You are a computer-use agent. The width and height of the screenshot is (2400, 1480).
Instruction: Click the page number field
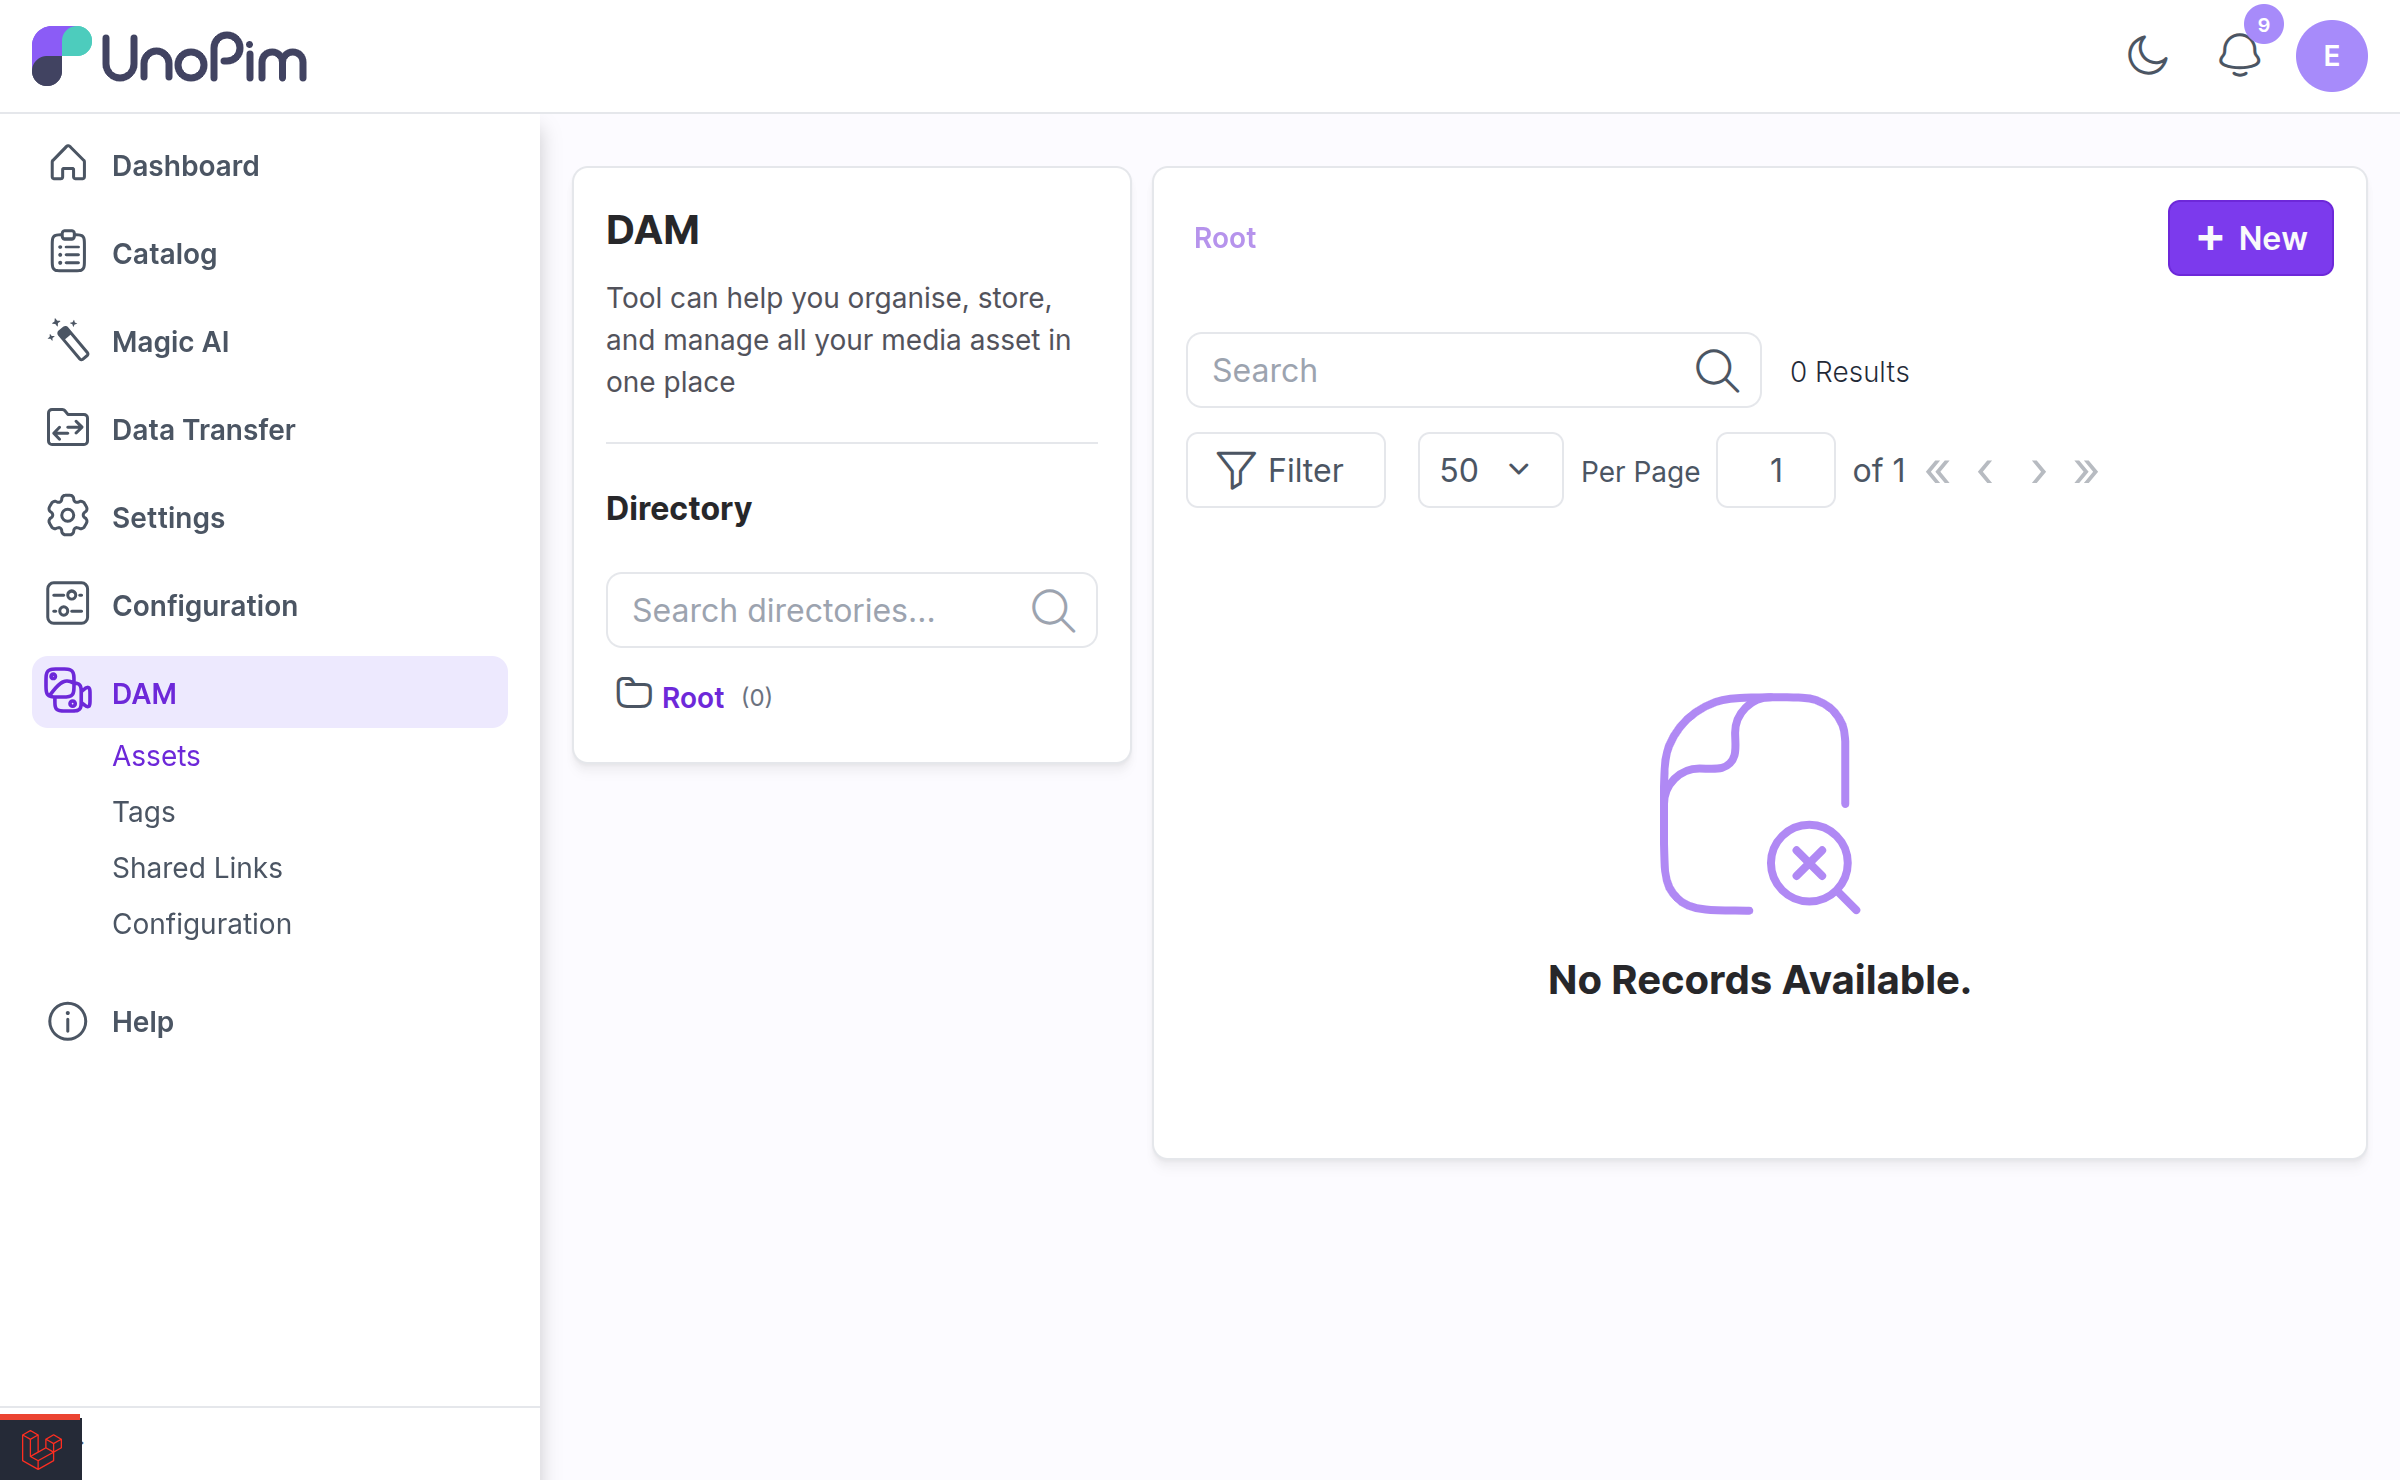click(x=1776, y=470)
